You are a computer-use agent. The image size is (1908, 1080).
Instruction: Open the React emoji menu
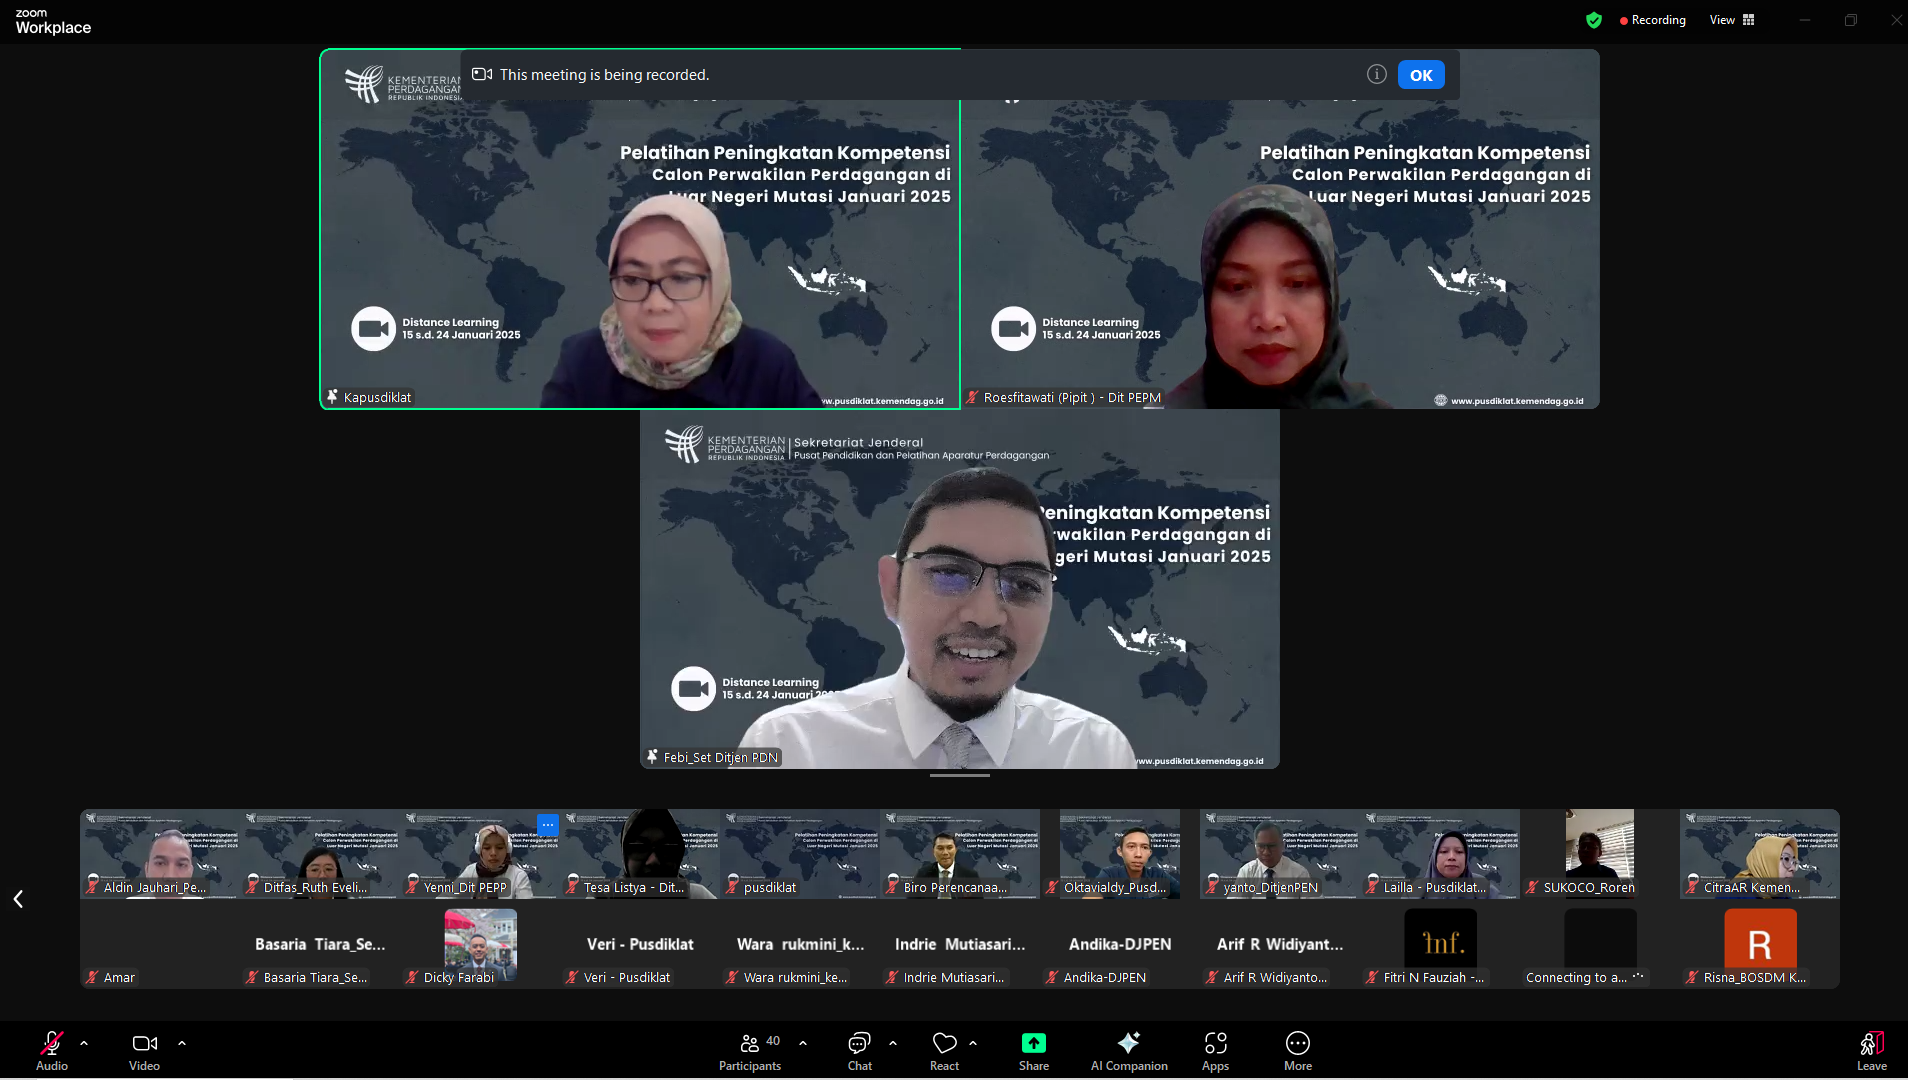pyautogui.click(x=944, y=1050)
